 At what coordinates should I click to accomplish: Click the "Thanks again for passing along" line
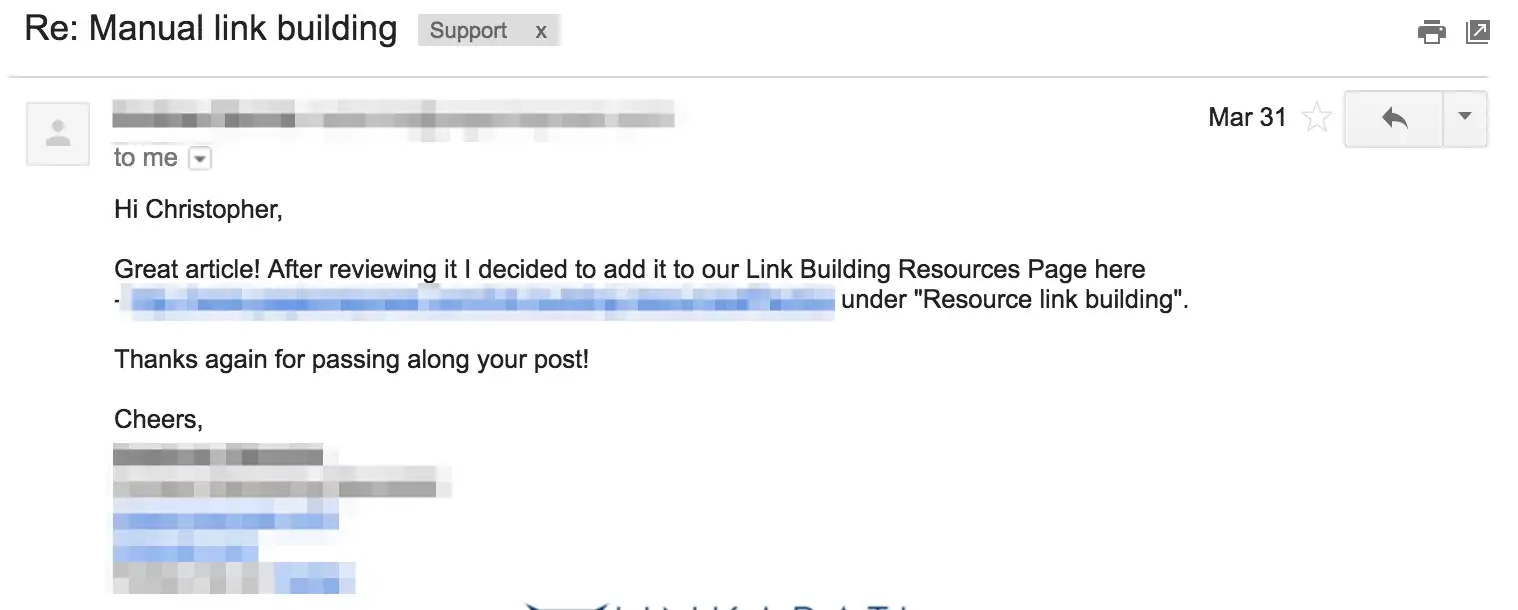(x=352, y=359)
